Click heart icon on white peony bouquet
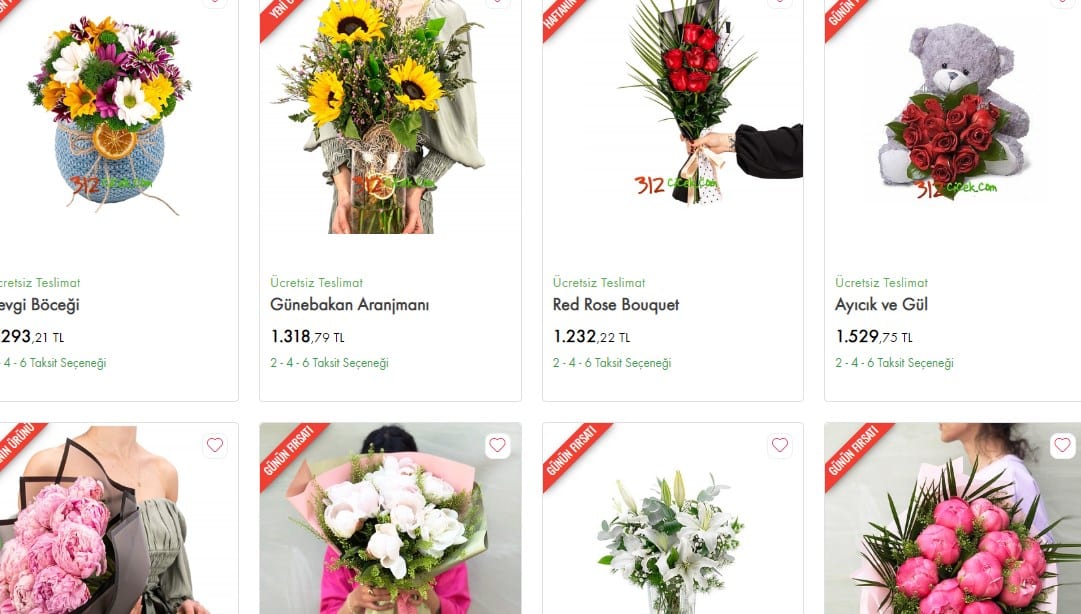 (497, 445)
